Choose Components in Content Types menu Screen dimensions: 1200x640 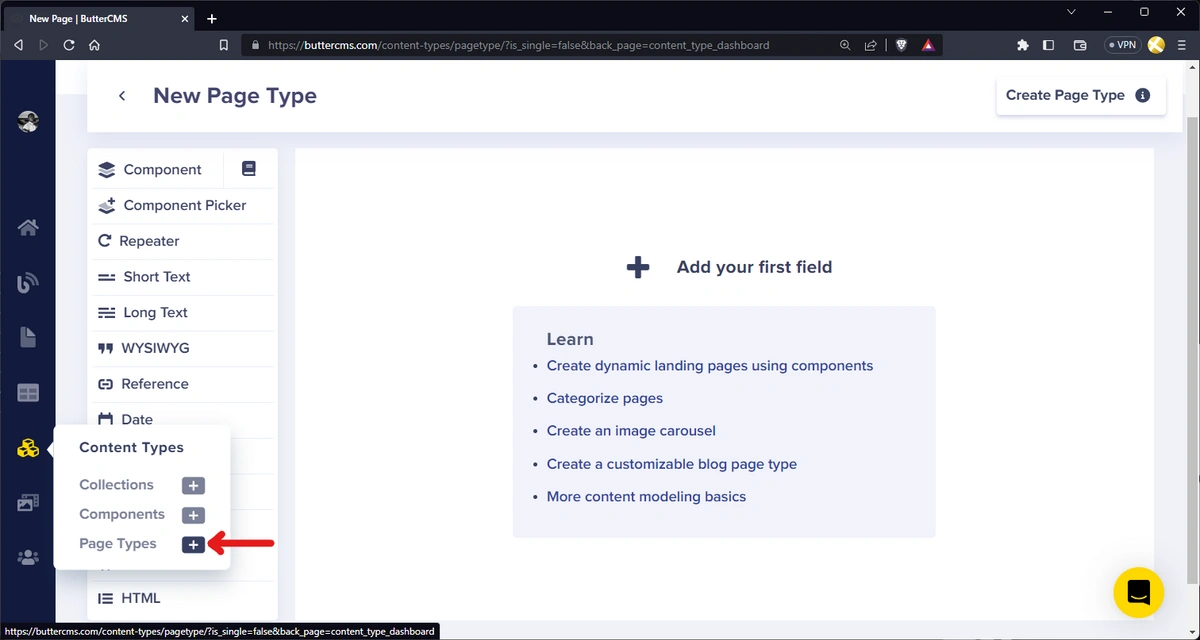click(122, 514)
